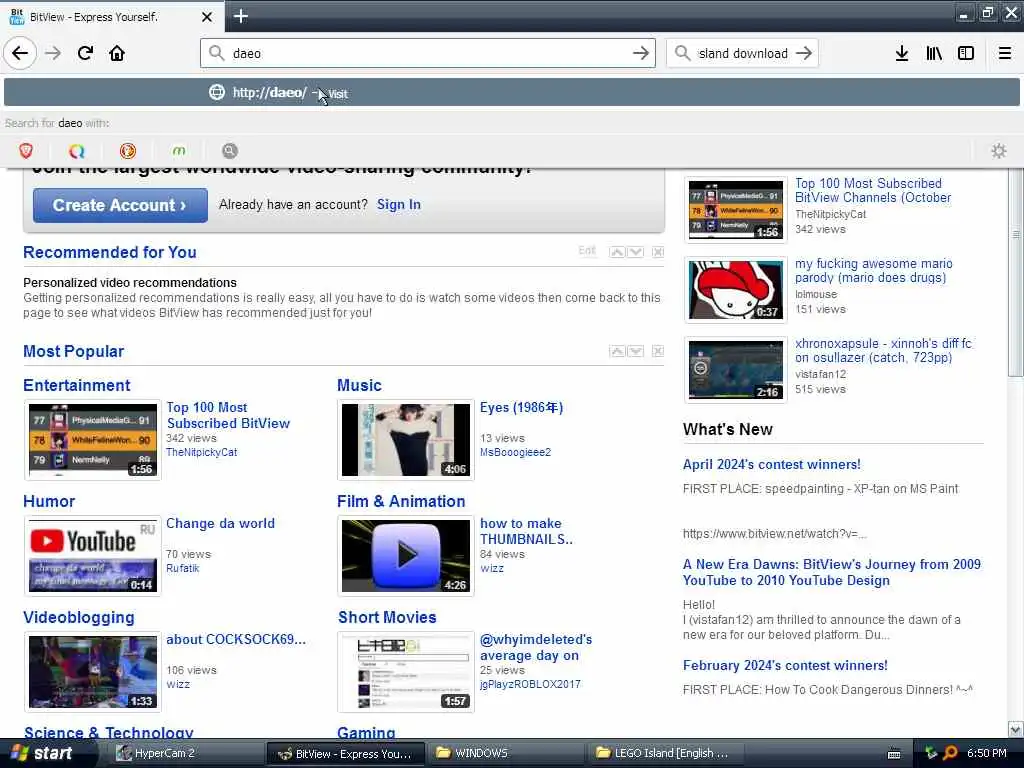This screenshot has width=1024, height=768.
Task: Click the address bar containing daeo
Action: pyautogui.click(x=428, y=53)
